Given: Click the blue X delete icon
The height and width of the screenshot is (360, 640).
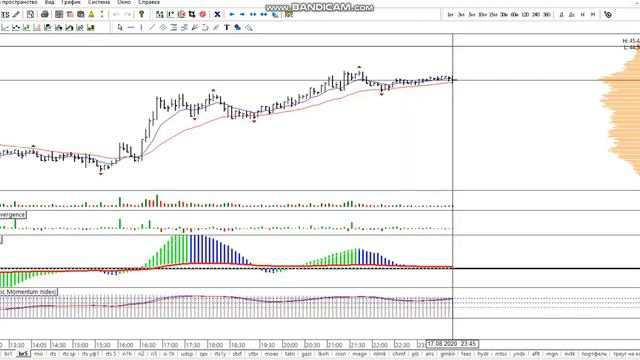Looking at the screenshot, I should (218, 15).
